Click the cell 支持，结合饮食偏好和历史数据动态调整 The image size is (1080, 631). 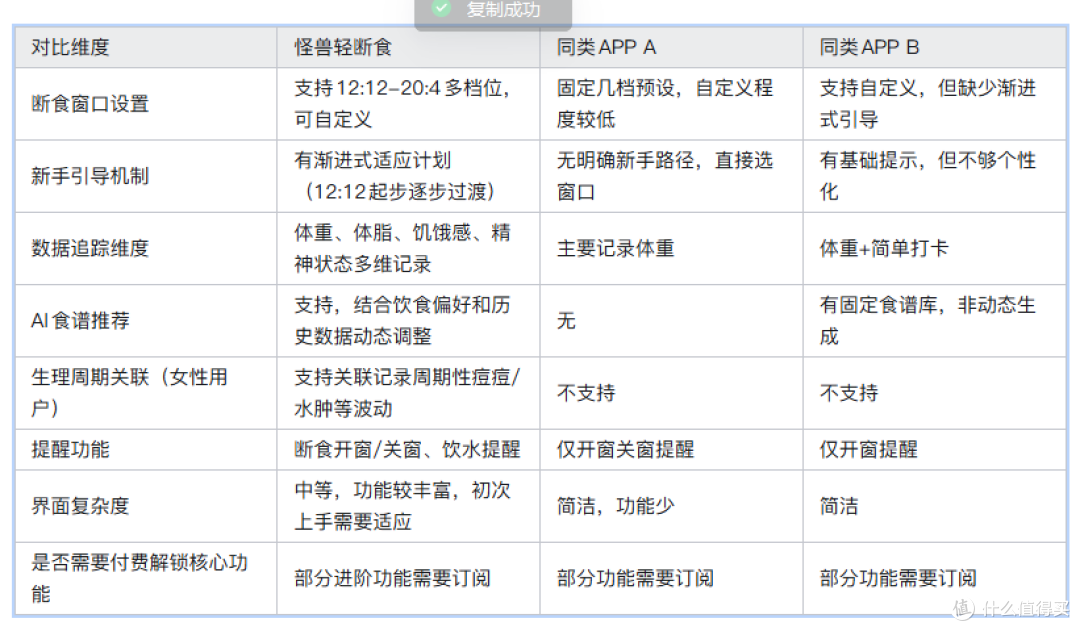(x=408, y=321)
